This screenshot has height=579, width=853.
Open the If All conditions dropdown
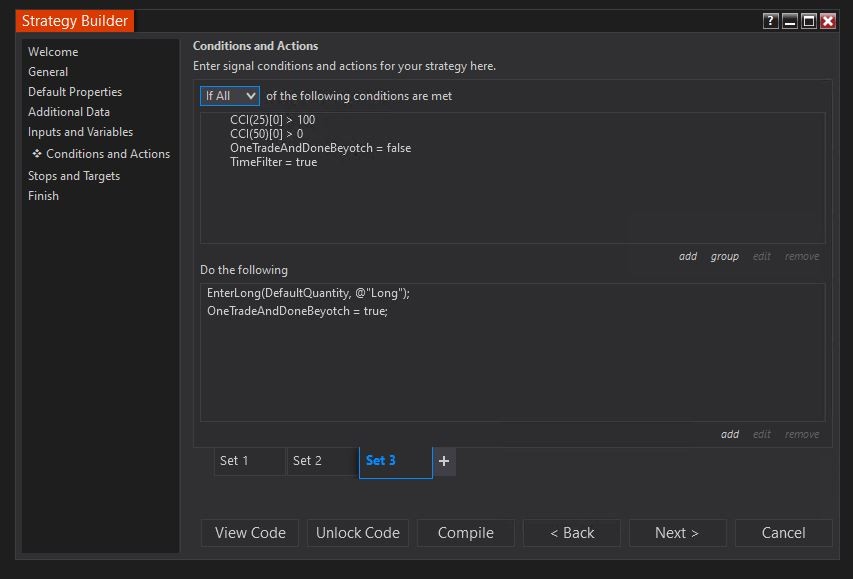click(230, 96)
